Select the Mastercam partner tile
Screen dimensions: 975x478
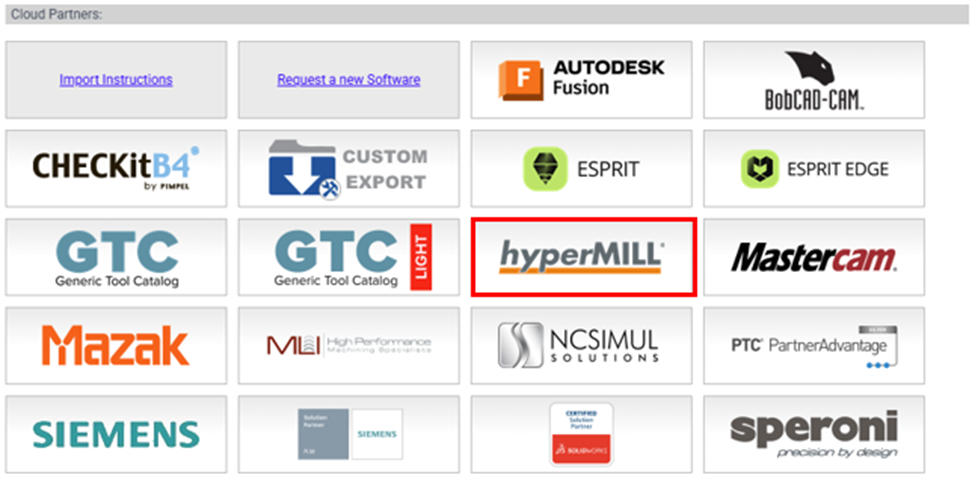coord(814,257)
